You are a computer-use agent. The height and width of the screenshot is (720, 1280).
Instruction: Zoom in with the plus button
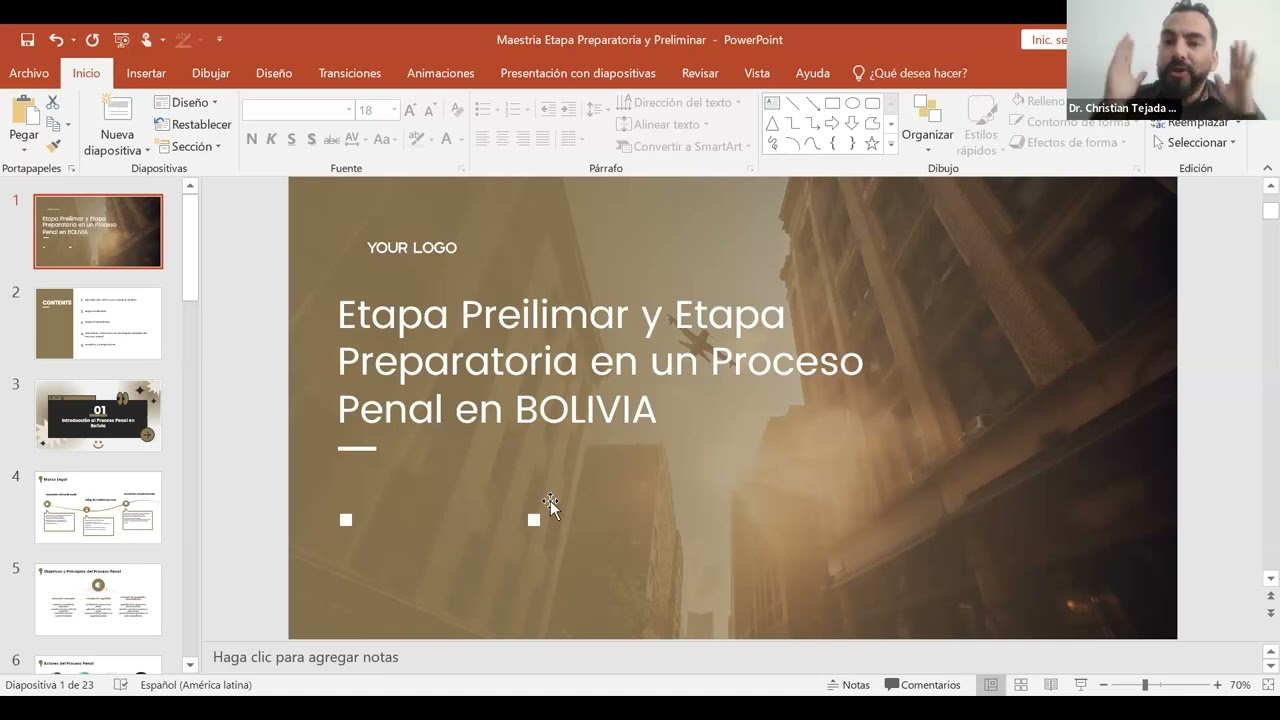(x=1217, y=685)
